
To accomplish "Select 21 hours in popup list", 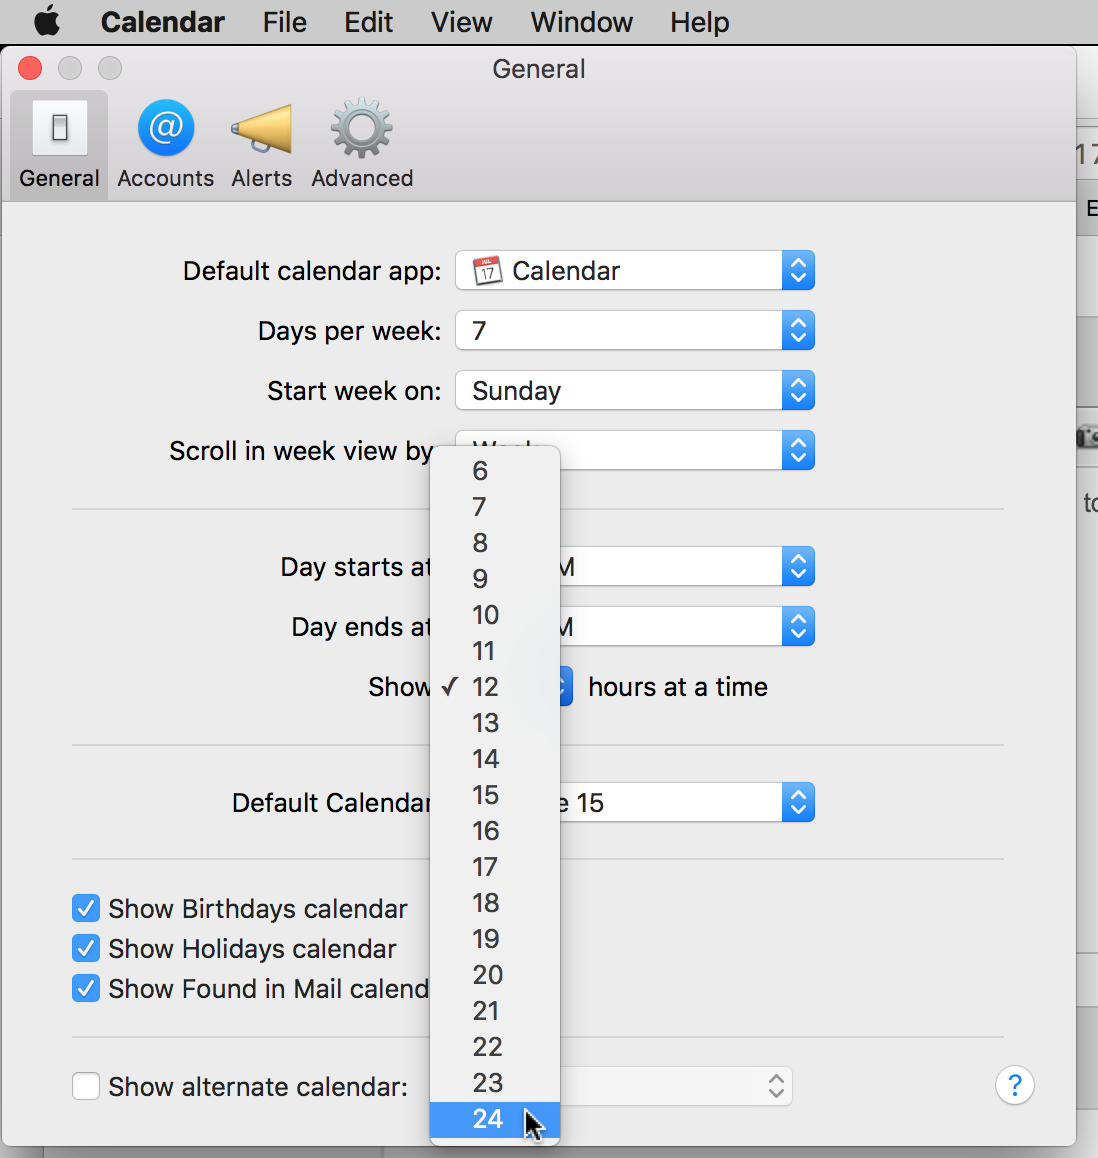I will (495, 1010).
